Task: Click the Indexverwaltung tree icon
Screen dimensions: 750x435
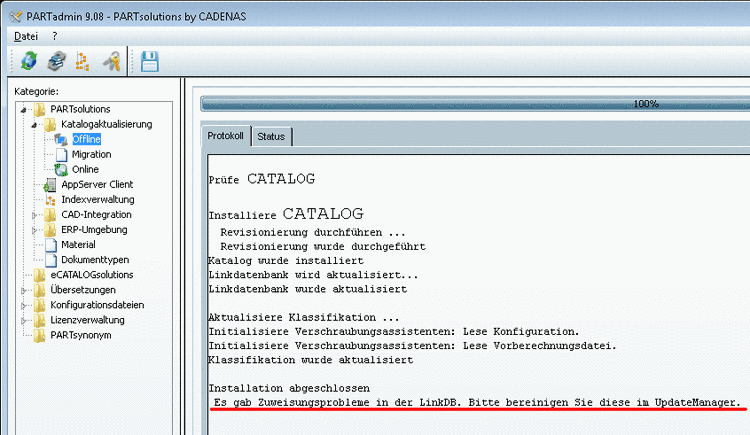Action: click(50, 200)
